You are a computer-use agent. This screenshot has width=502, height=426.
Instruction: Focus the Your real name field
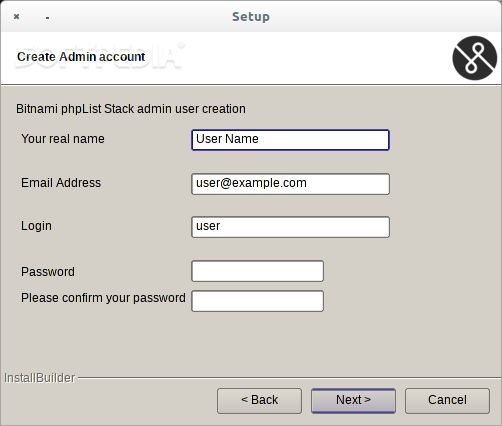[x=290, y=140]
